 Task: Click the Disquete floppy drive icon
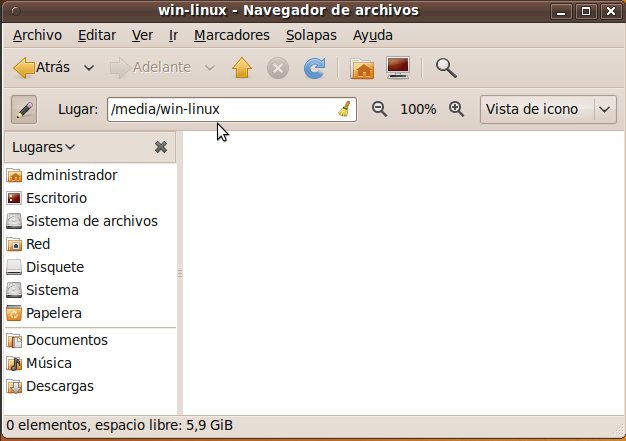tap(14, 267)
